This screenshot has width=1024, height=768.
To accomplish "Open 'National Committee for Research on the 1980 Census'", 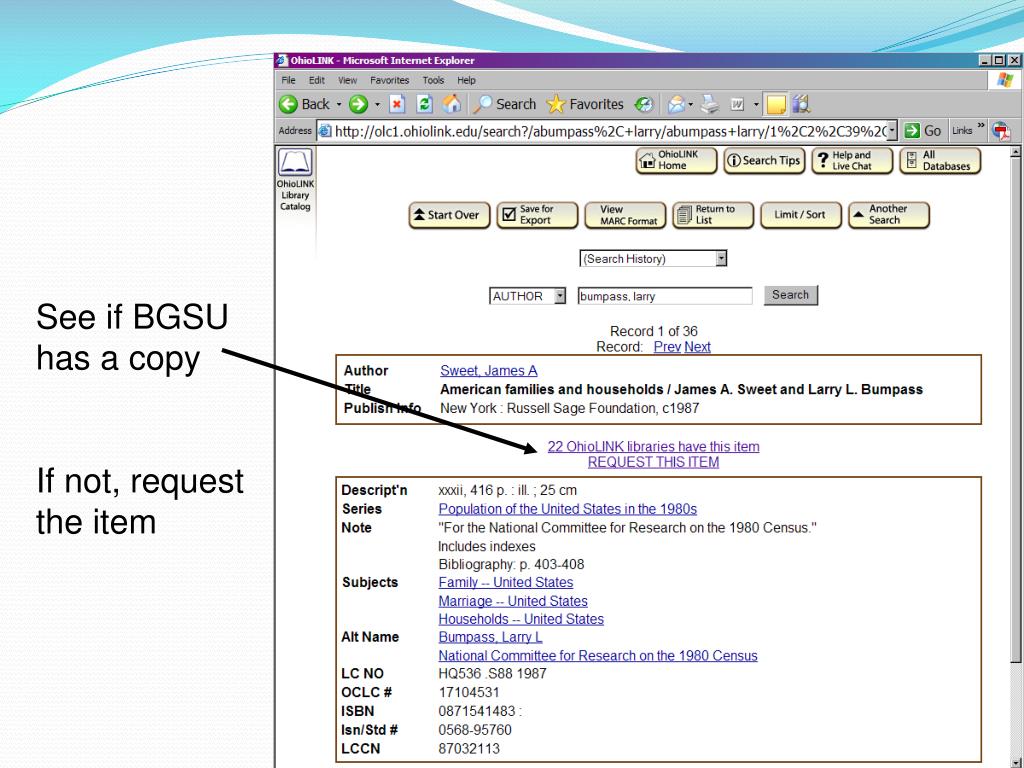I will [x=598, y=656].
